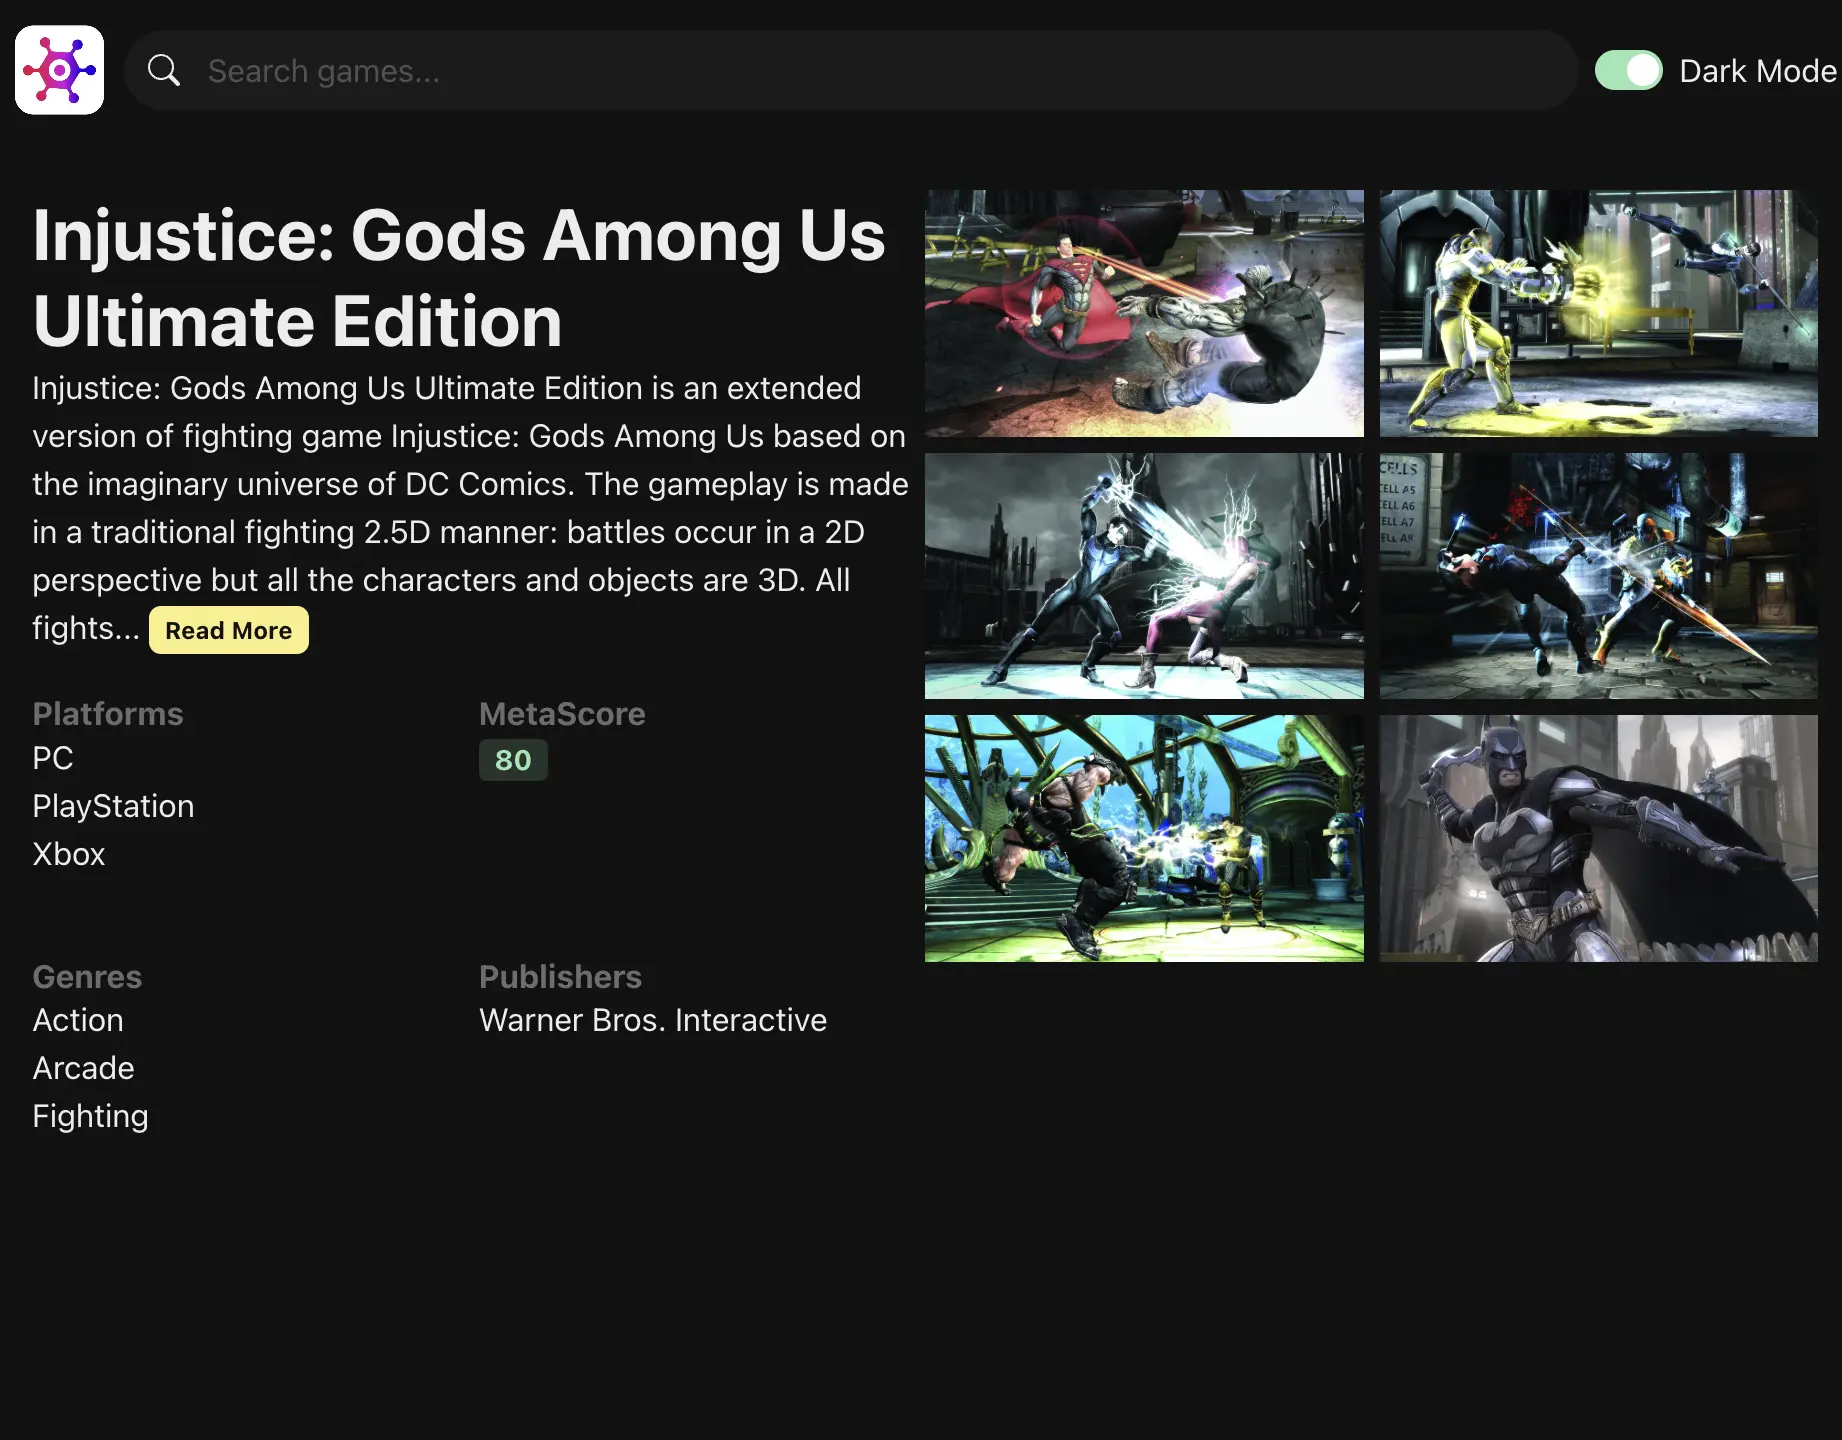
Task: Click the Action genre text
Action: coord(78,1020)
